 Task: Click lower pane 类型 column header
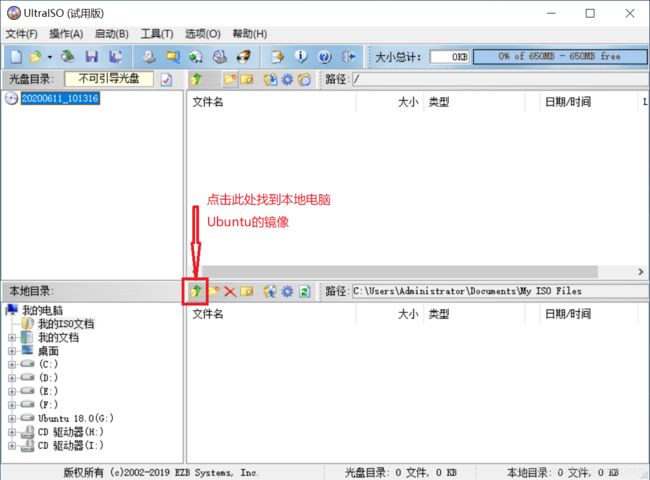click(474, 314)
